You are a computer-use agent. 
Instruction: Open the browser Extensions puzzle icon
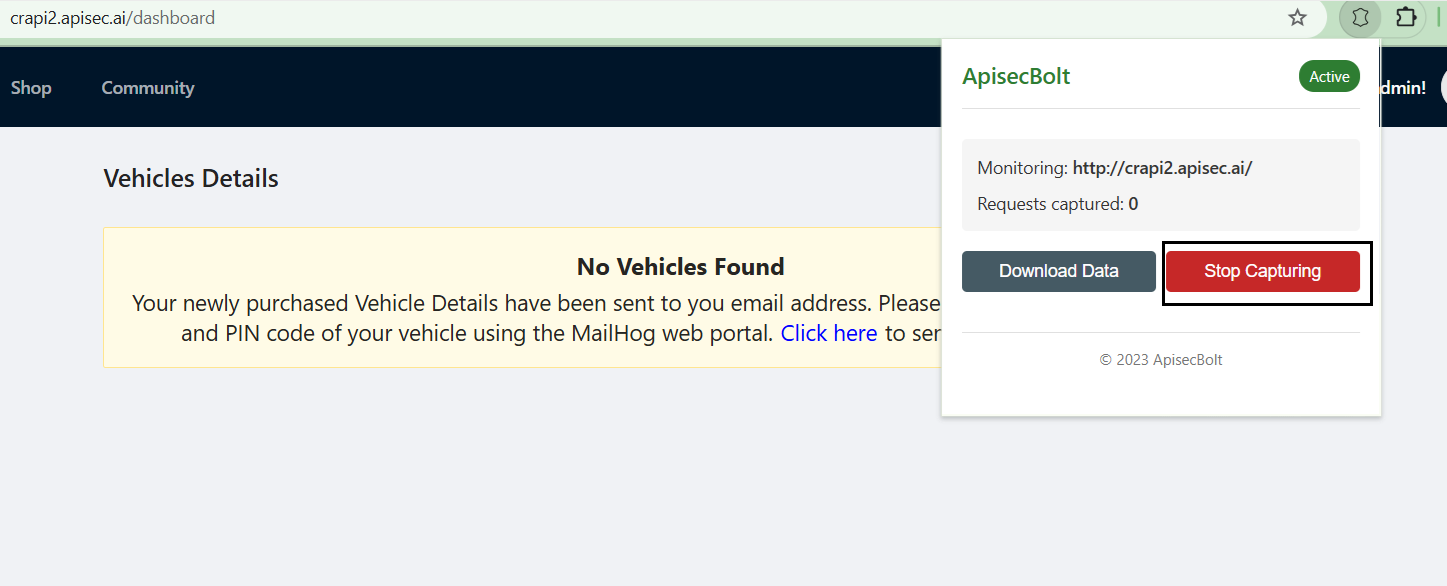coord(1406,18)
